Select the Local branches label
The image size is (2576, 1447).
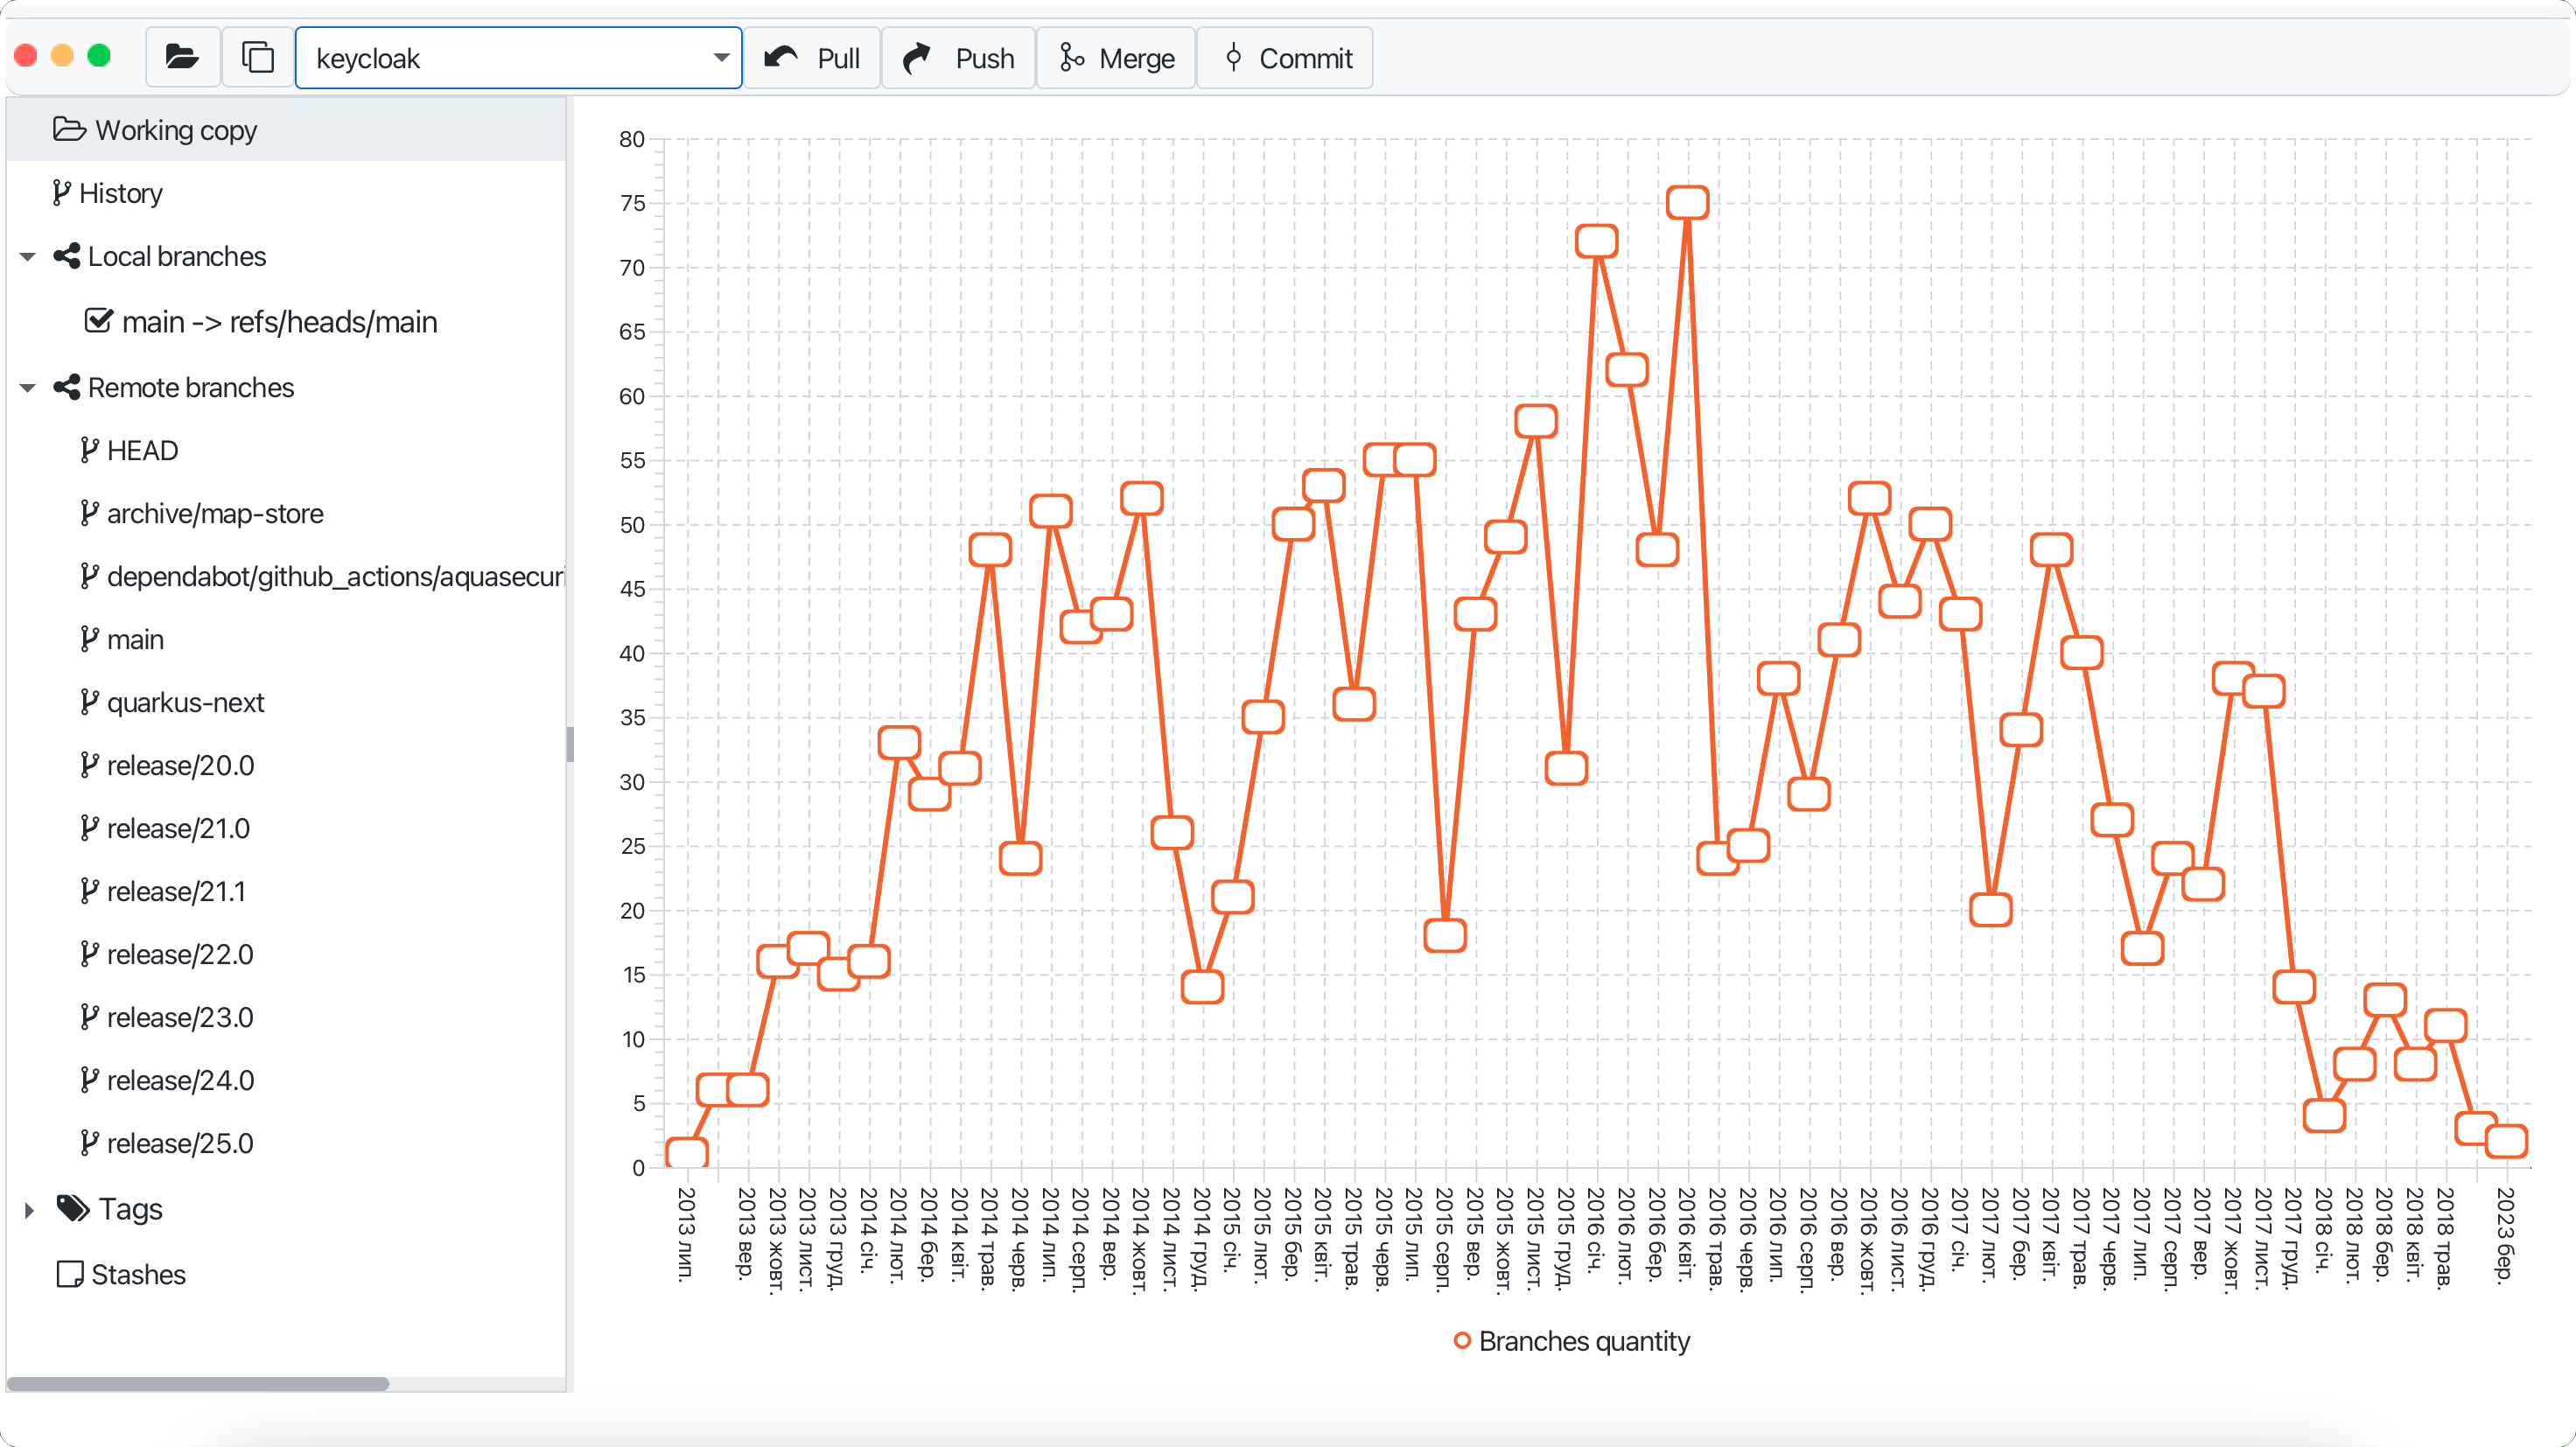click(x=177, y=257)
